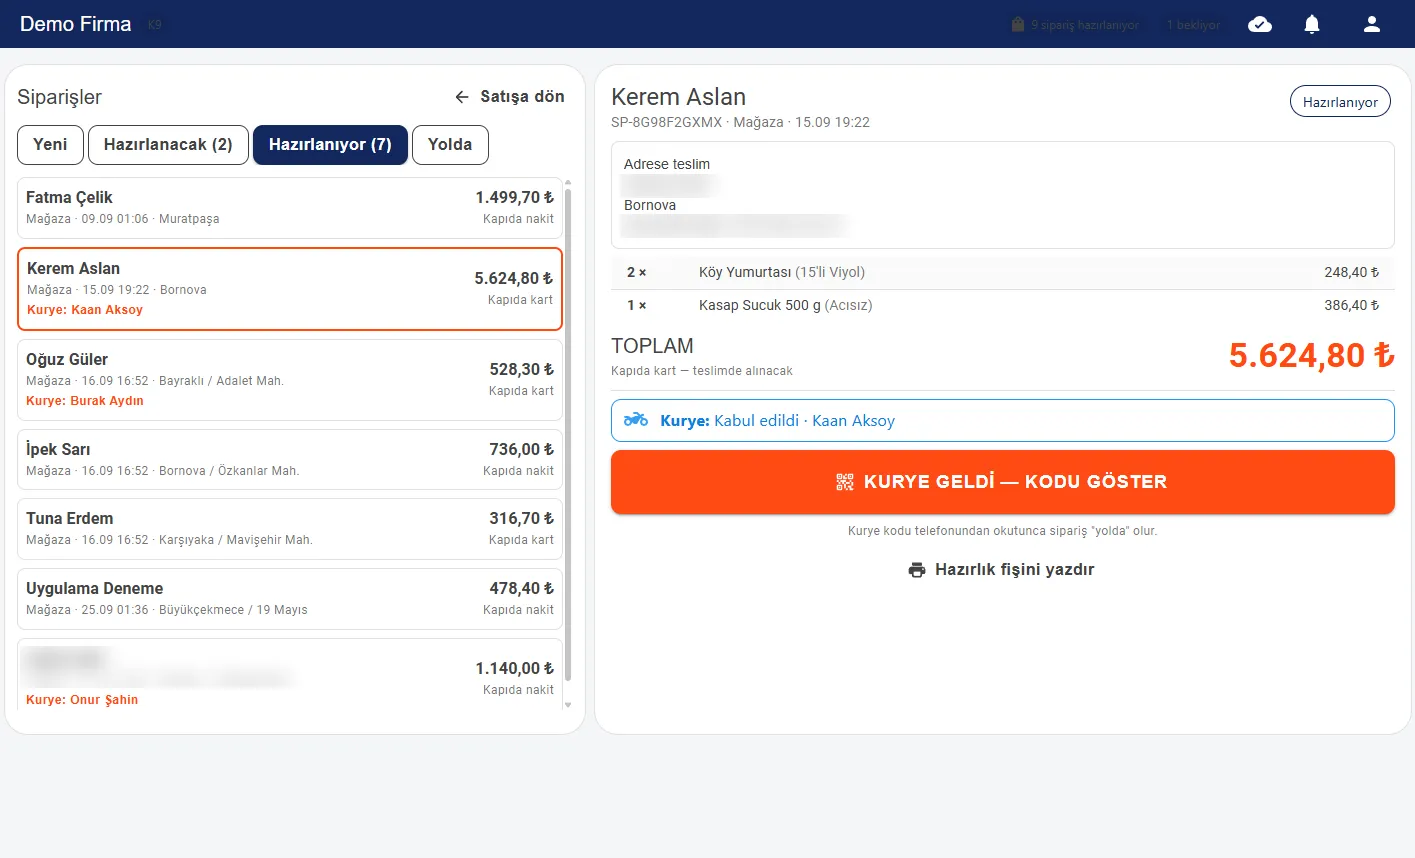Click the cloud sync status icon

coord(1260,24)
